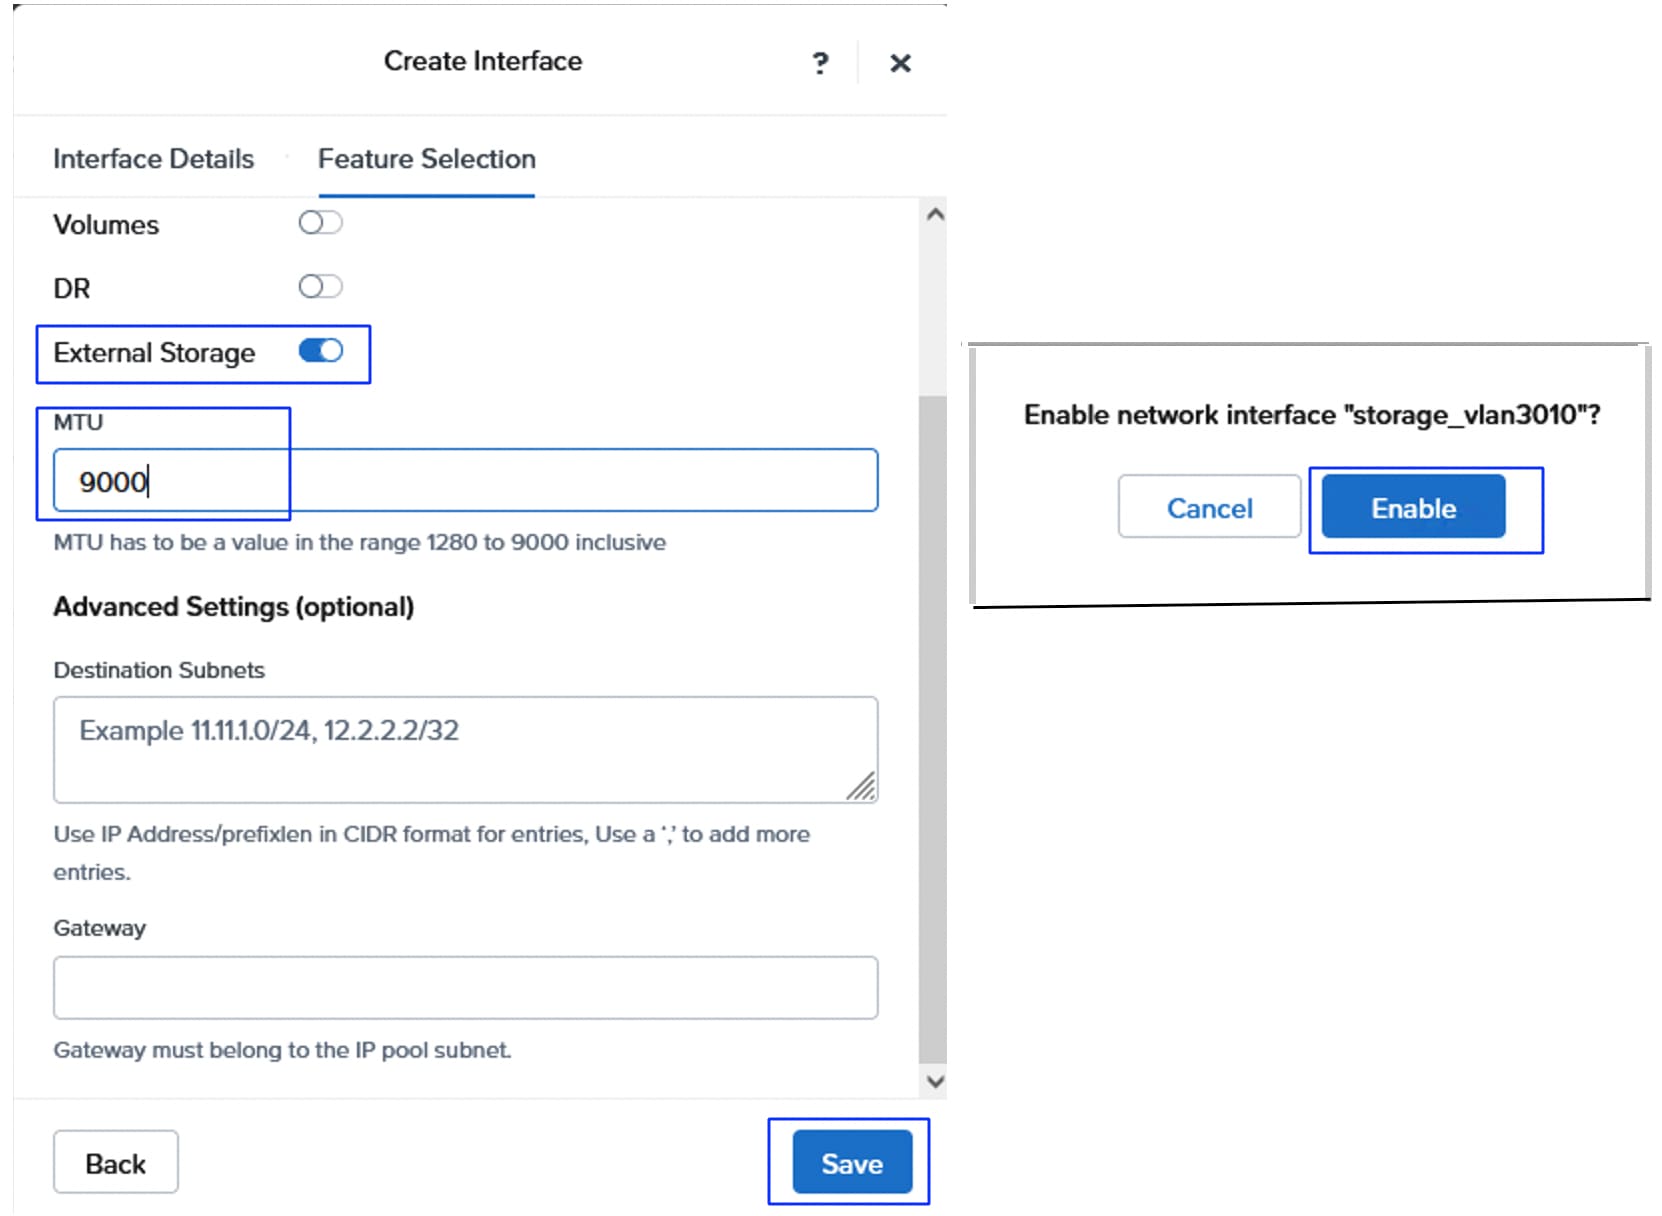
Task: Turn on the DR toggle
Action: 320,287
